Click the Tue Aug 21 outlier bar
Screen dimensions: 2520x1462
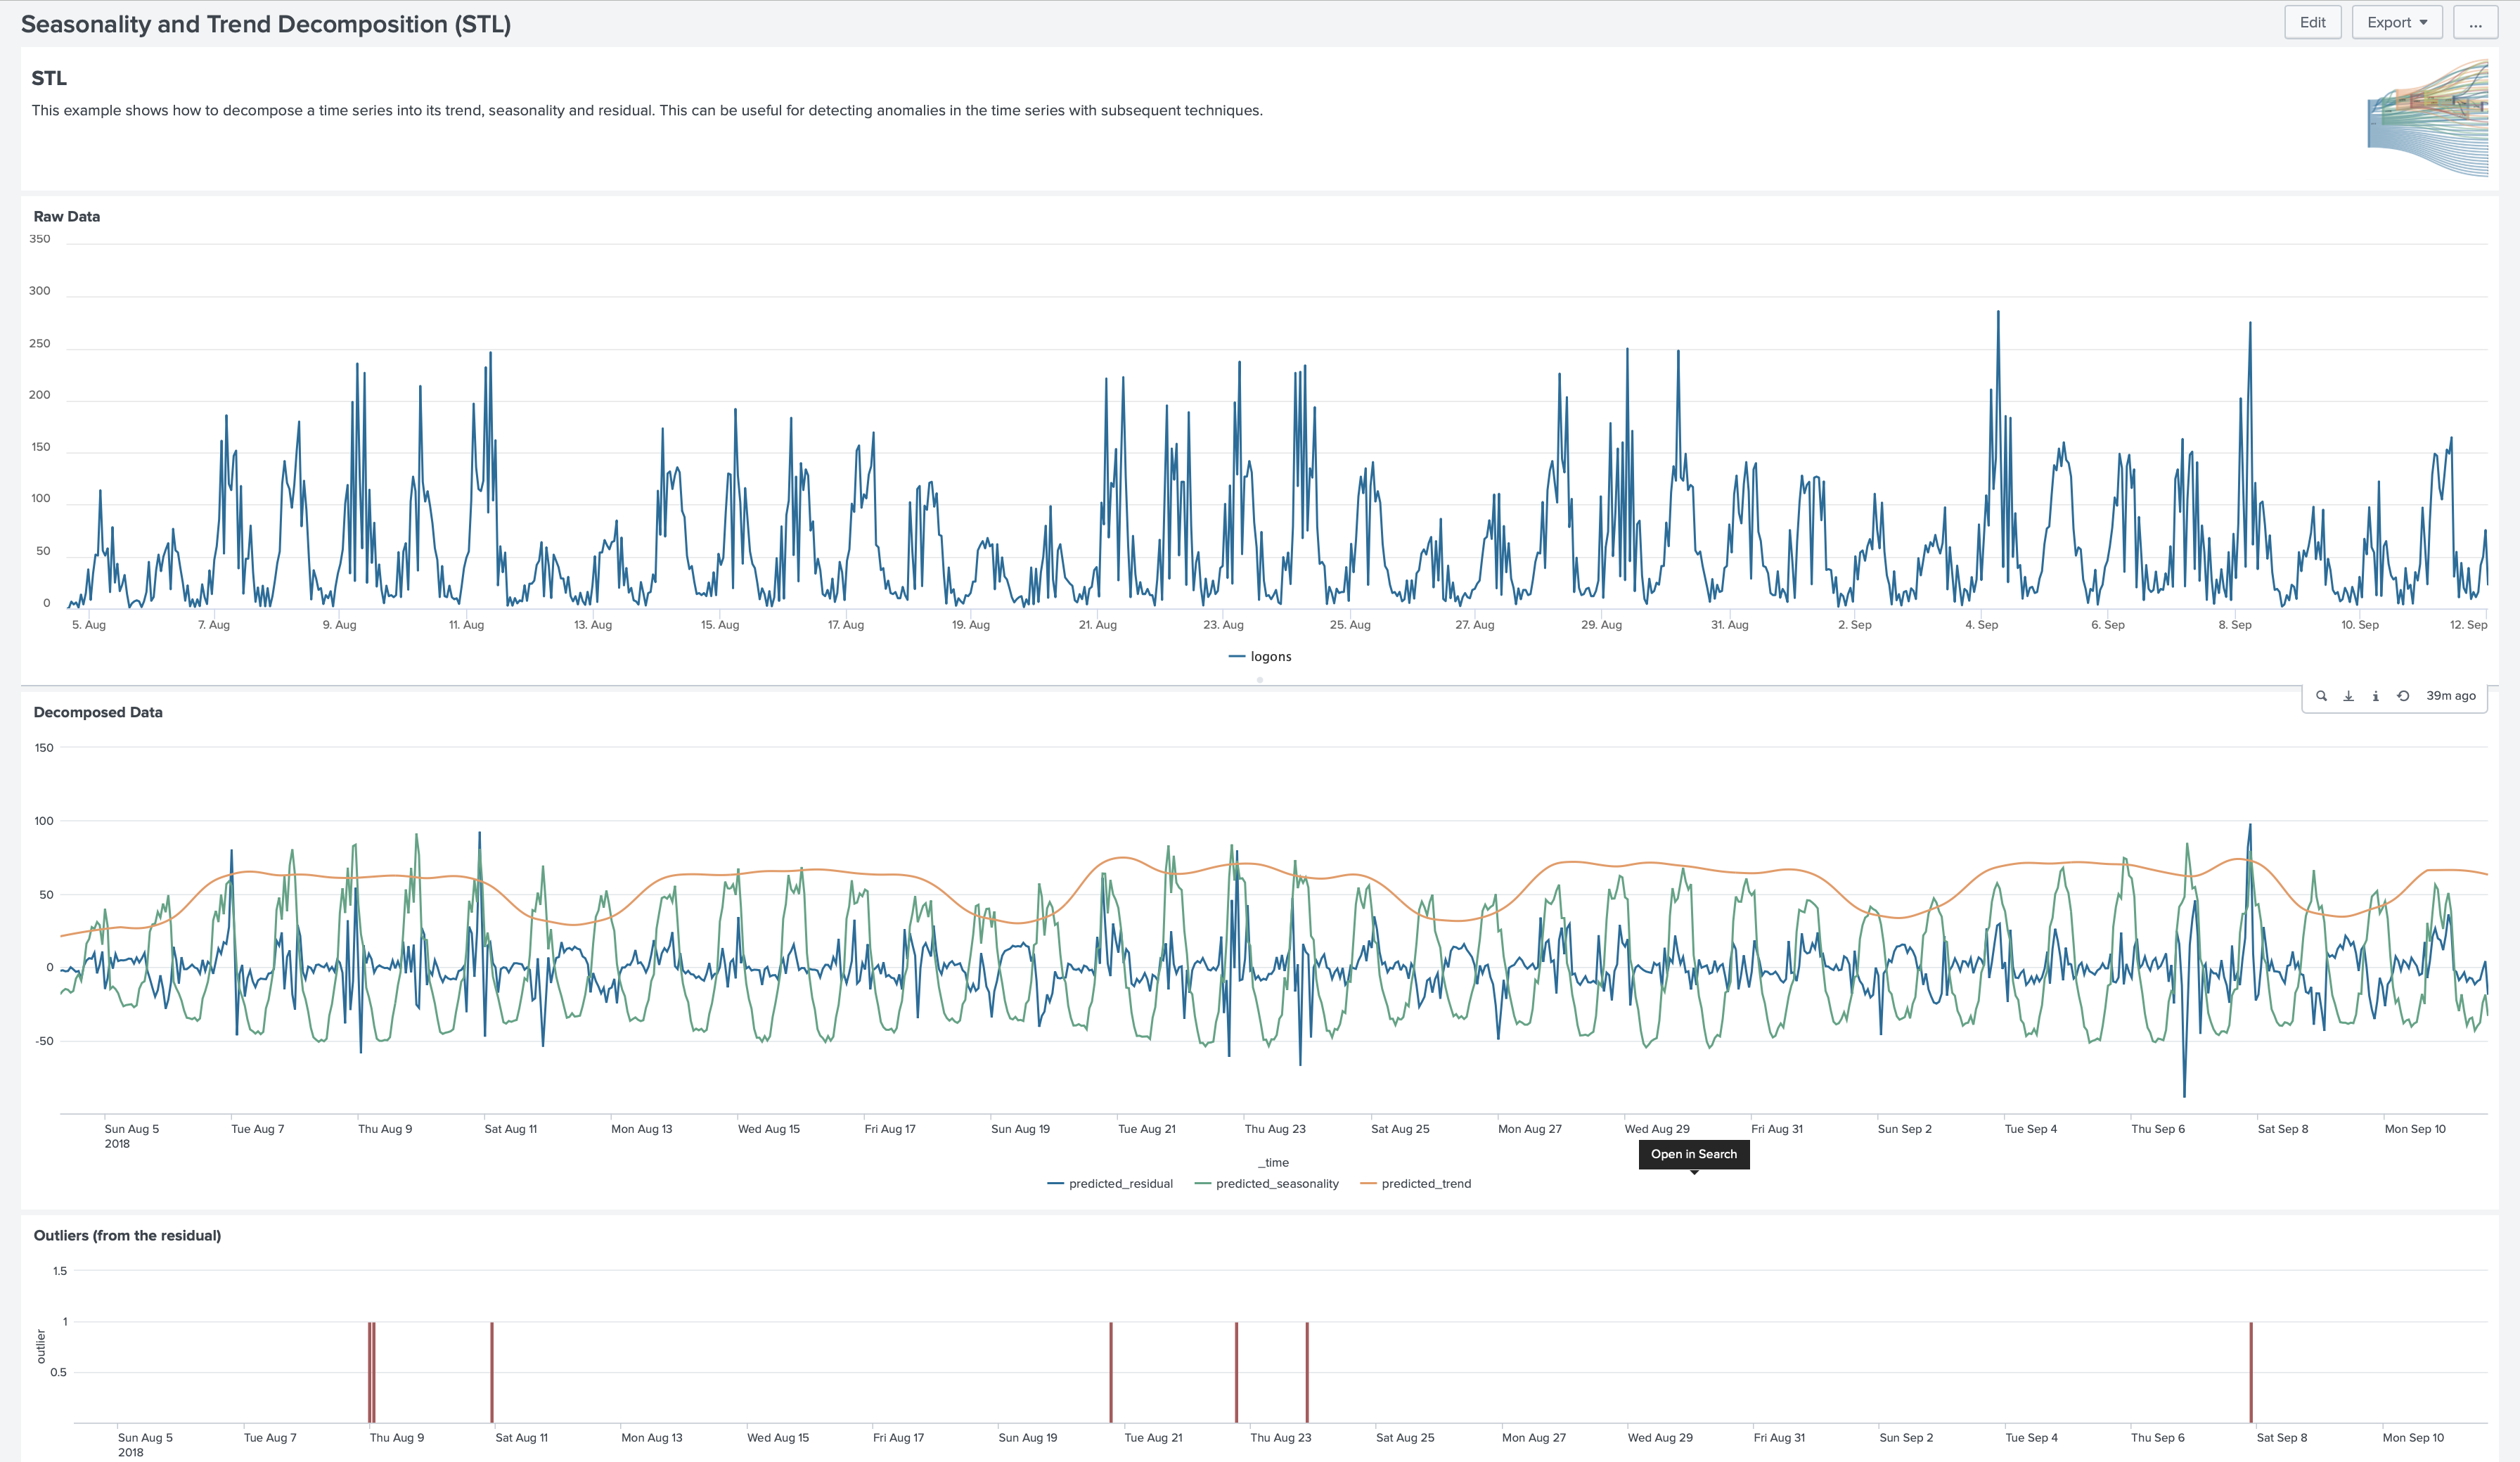[x=1111, y=1372]
